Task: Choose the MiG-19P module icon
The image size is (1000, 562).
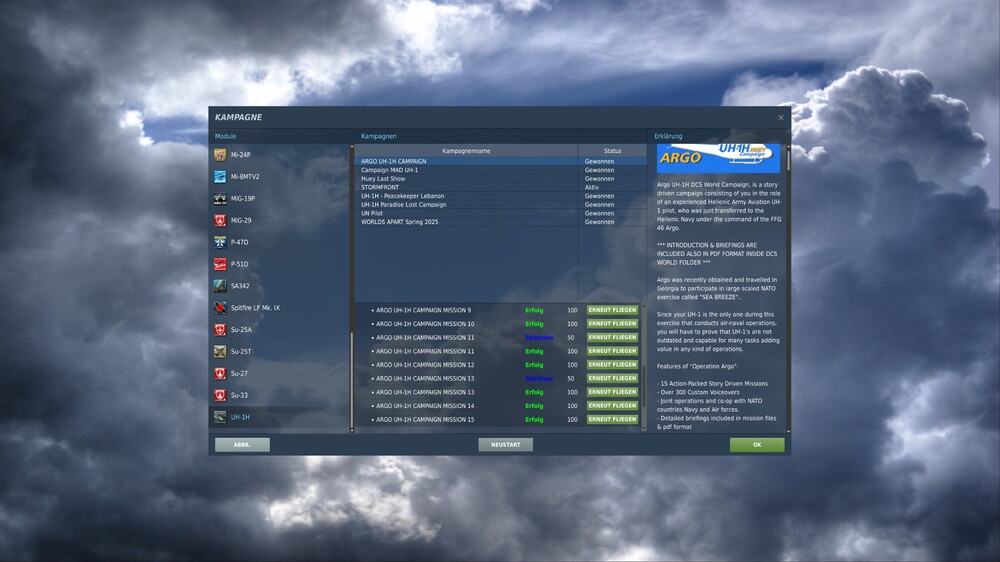Action: click(x=220, y=198)
